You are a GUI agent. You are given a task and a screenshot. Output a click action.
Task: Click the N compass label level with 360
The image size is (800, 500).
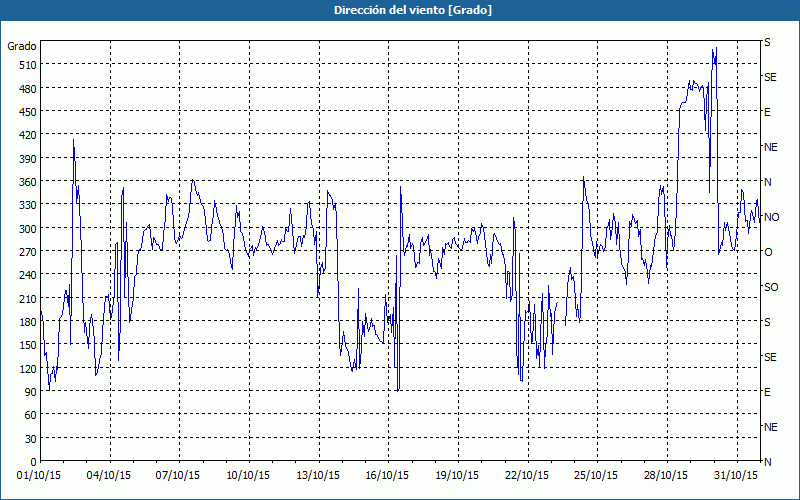coord(767,182)
